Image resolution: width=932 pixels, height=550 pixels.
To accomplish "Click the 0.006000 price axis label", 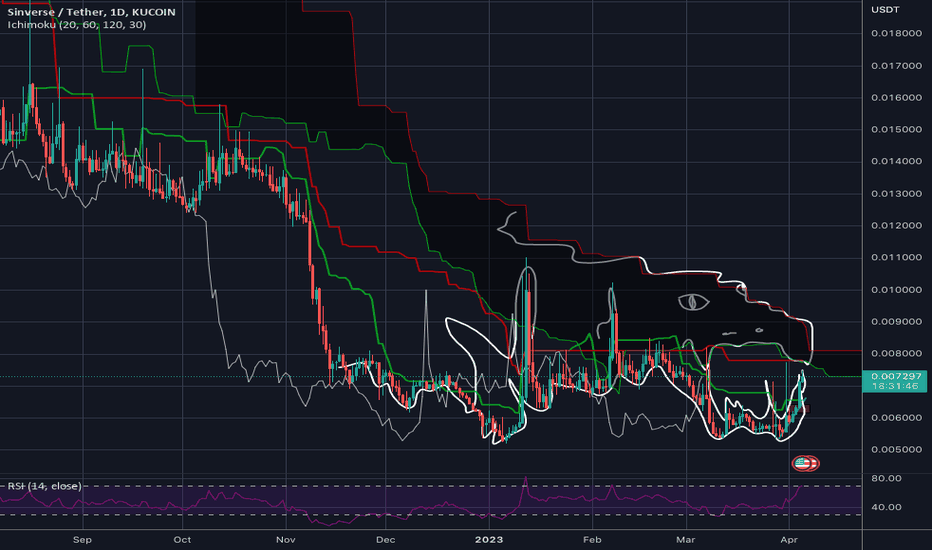I will tap(896, 417).
